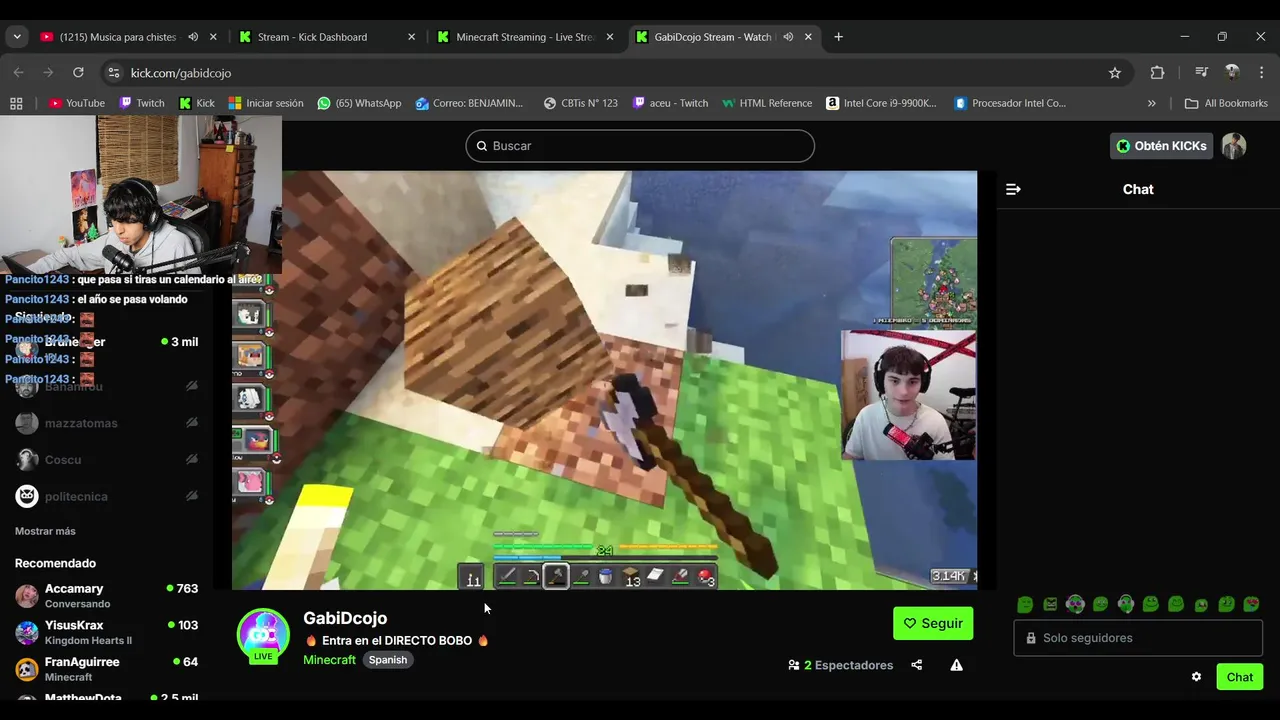Open YisusKrax recommended channel
Screen dimensions: 1280x720
[x=106, y=632]
